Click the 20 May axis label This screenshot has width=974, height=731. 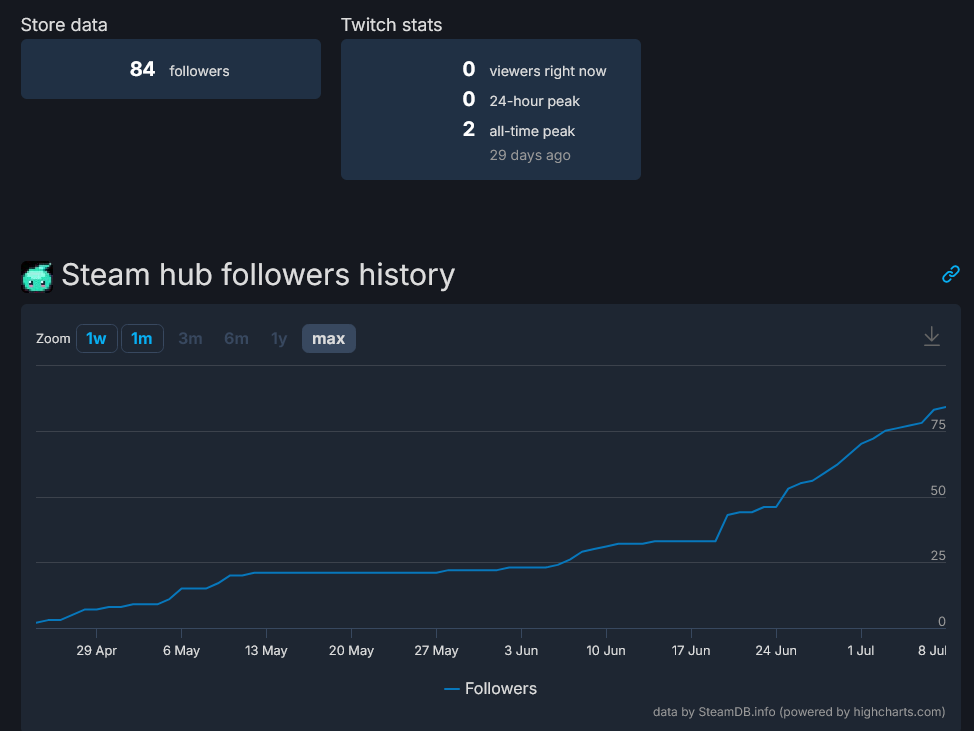(351, 650)
